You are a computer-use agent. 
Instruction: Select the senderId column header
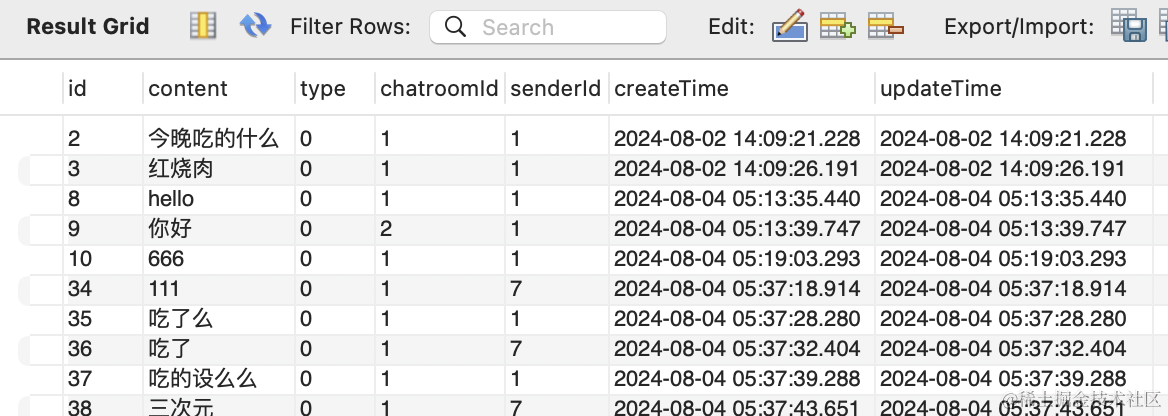pos(555,89)
